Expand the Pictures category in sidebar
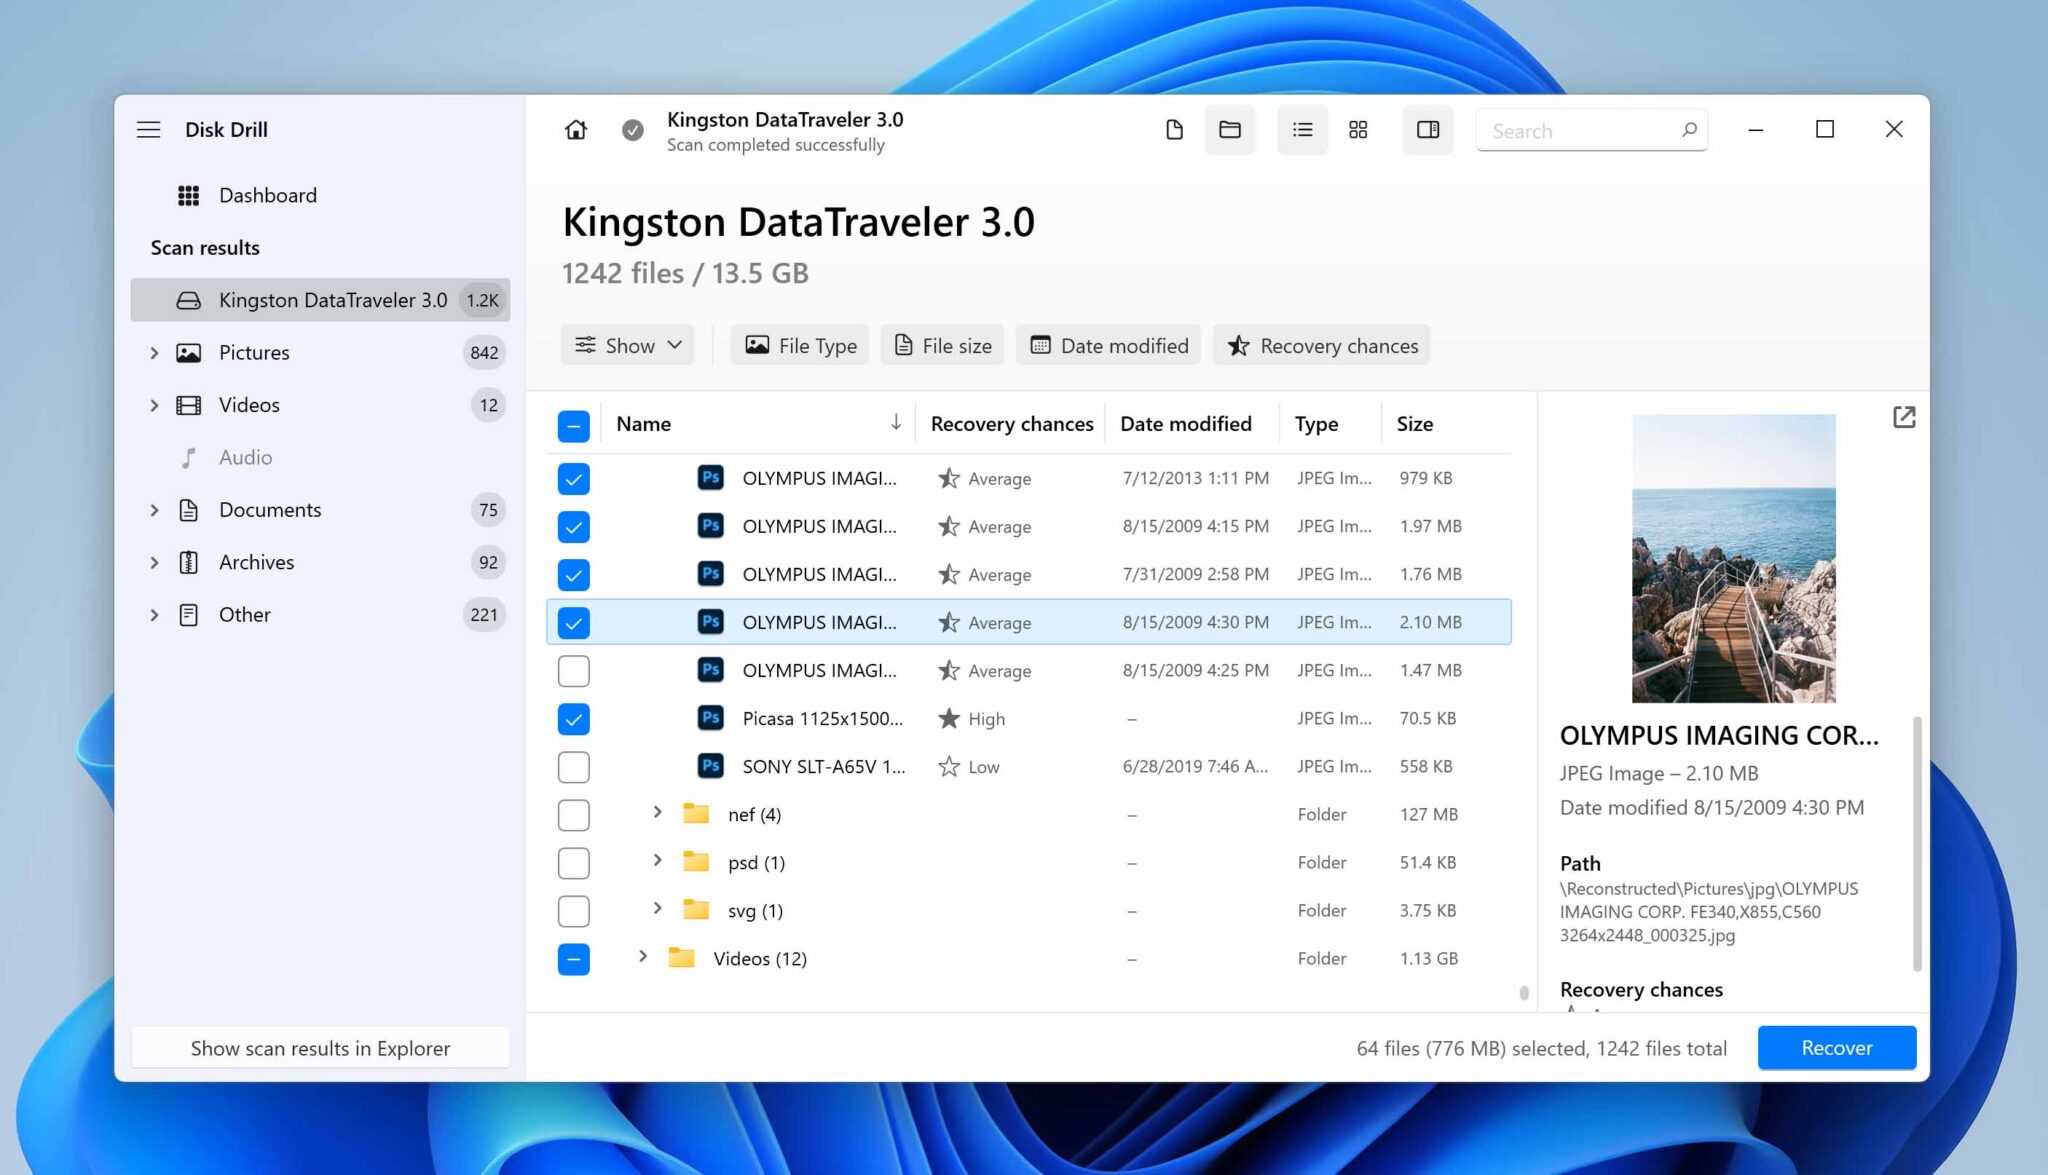2048x1175 pixels. click(155, 352)
